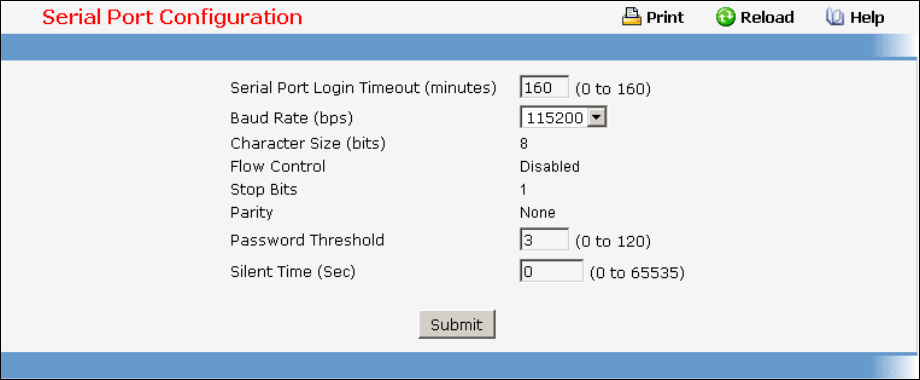920x380 pixels.
Task: Click the Stop Bits value 1
Action: click(x=523, y=189)
